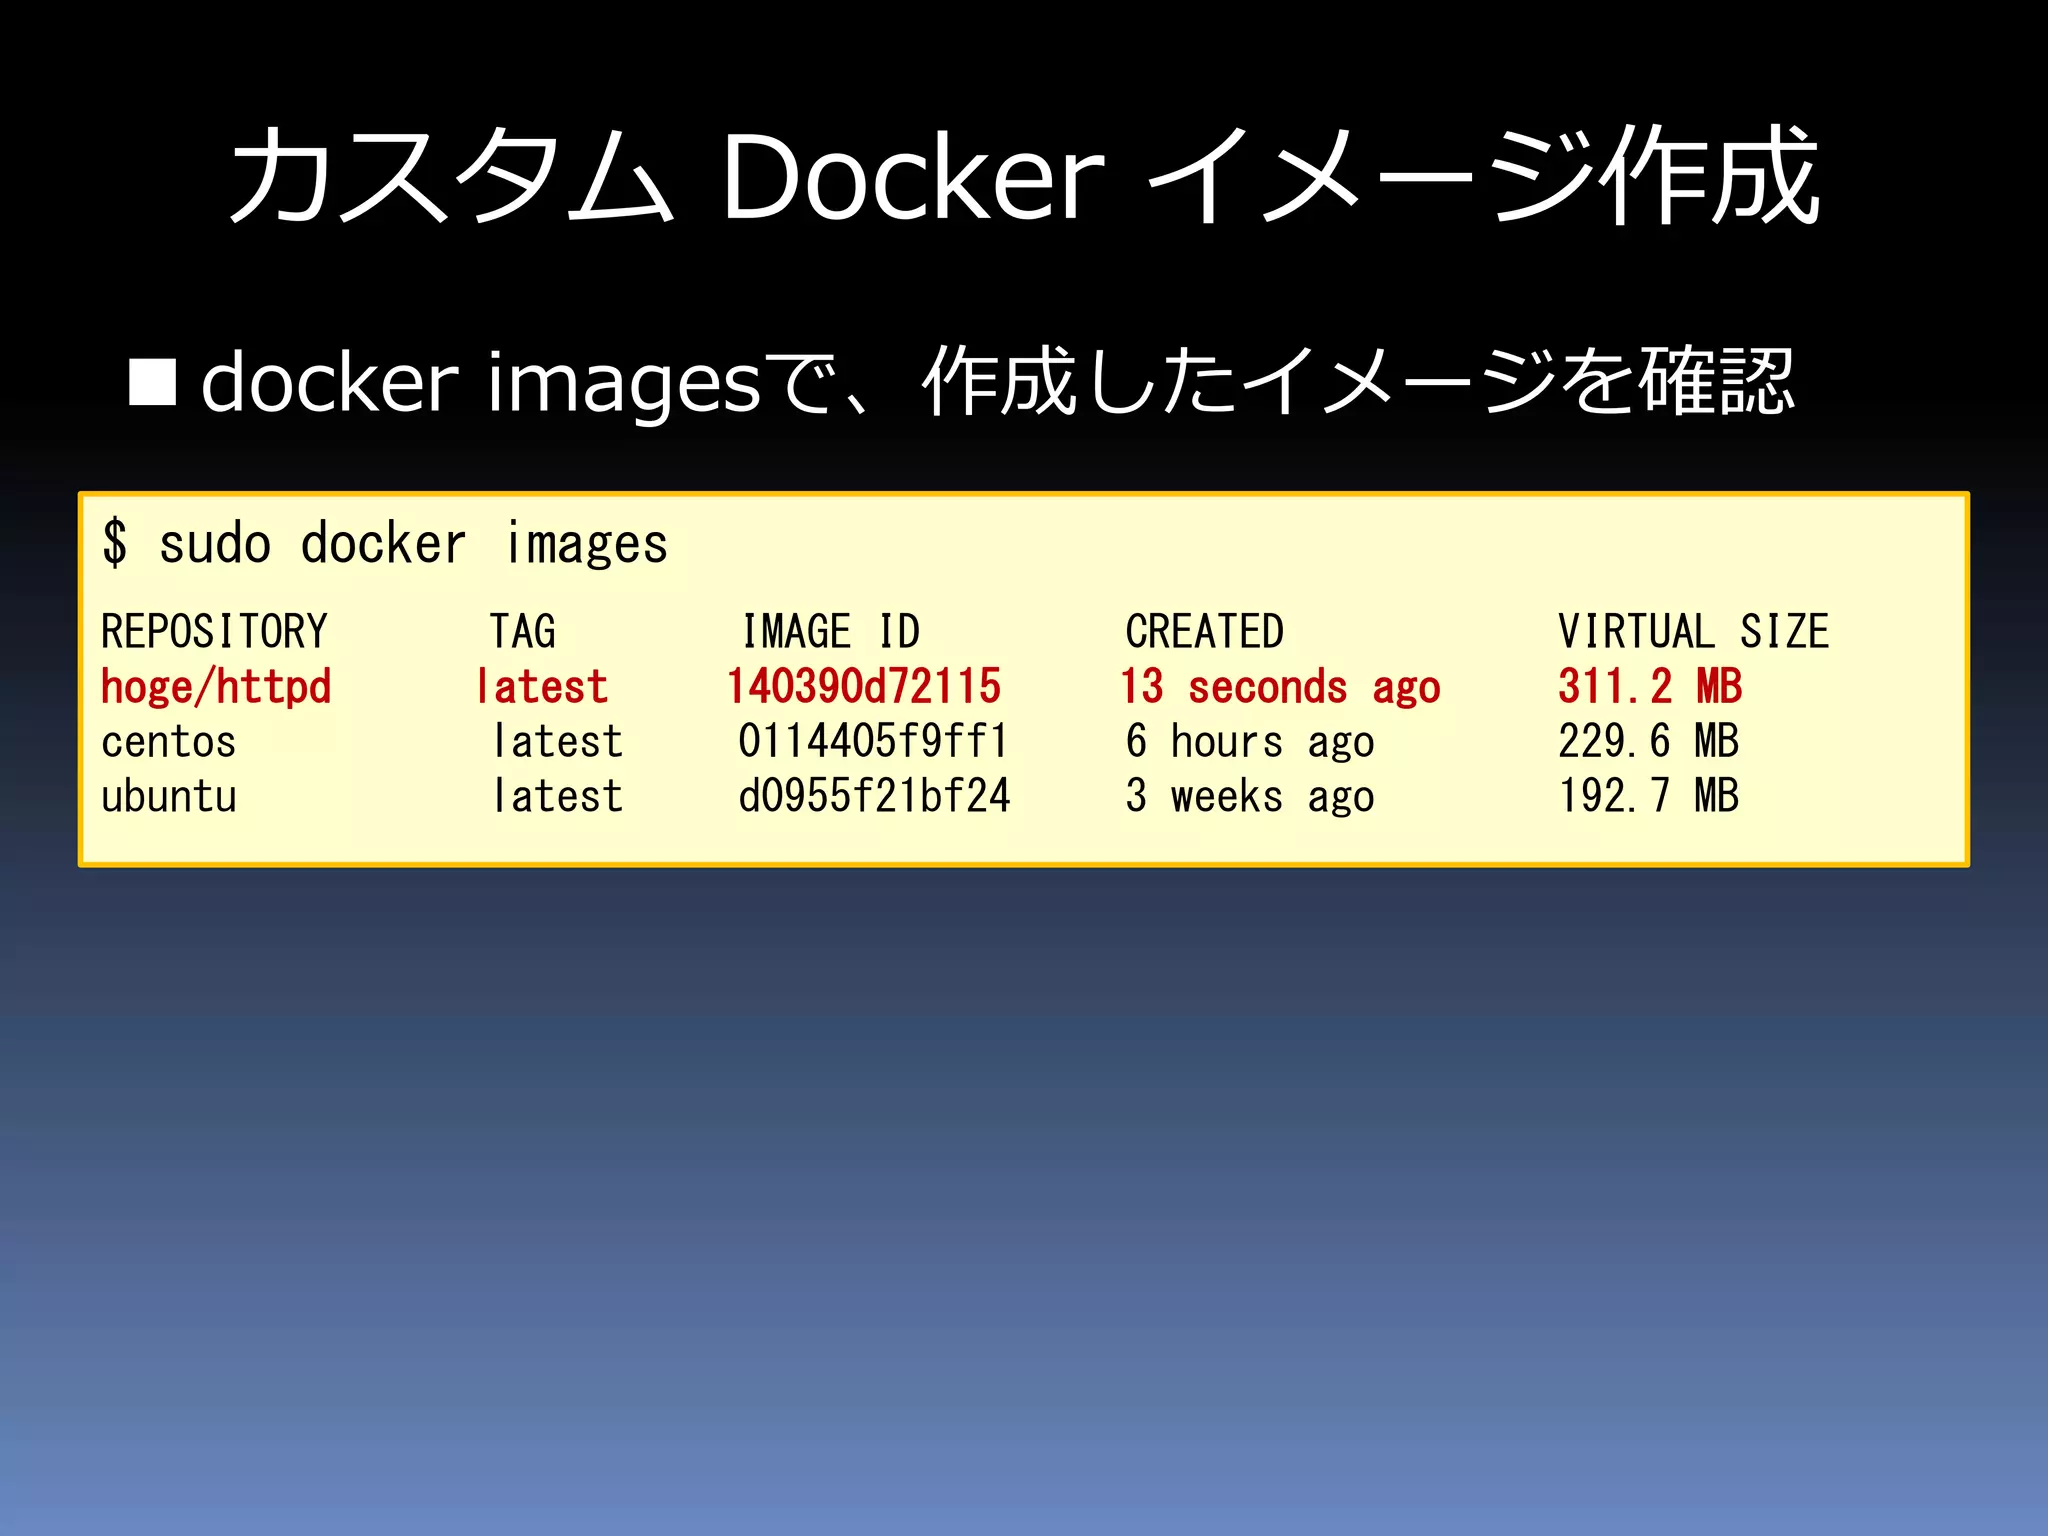Click the 3 weeks ago text
The image size is (2048, 1536).
click(1250, 798)
